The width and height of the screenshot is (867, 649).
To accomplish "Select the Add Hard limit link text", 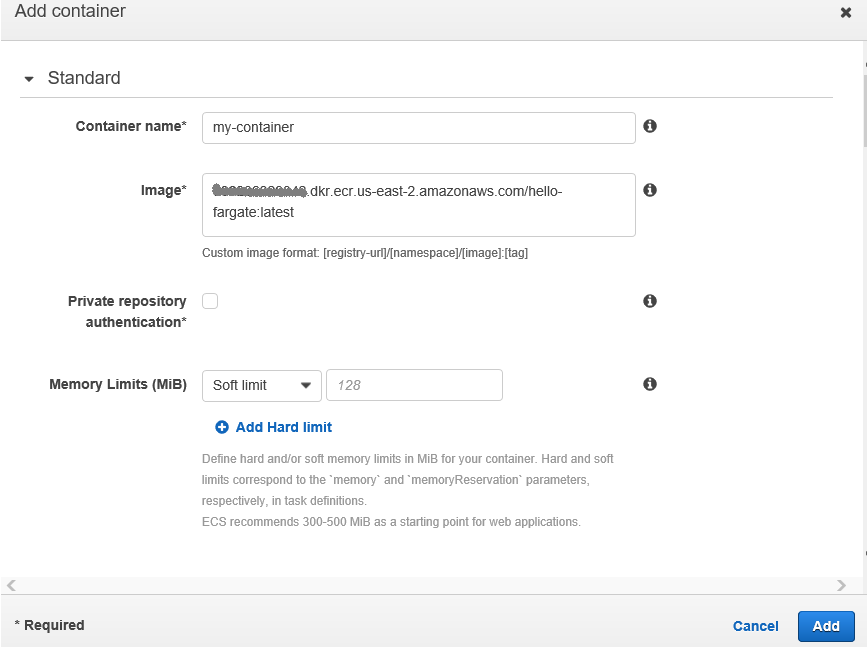I will [x=284, y=427].
